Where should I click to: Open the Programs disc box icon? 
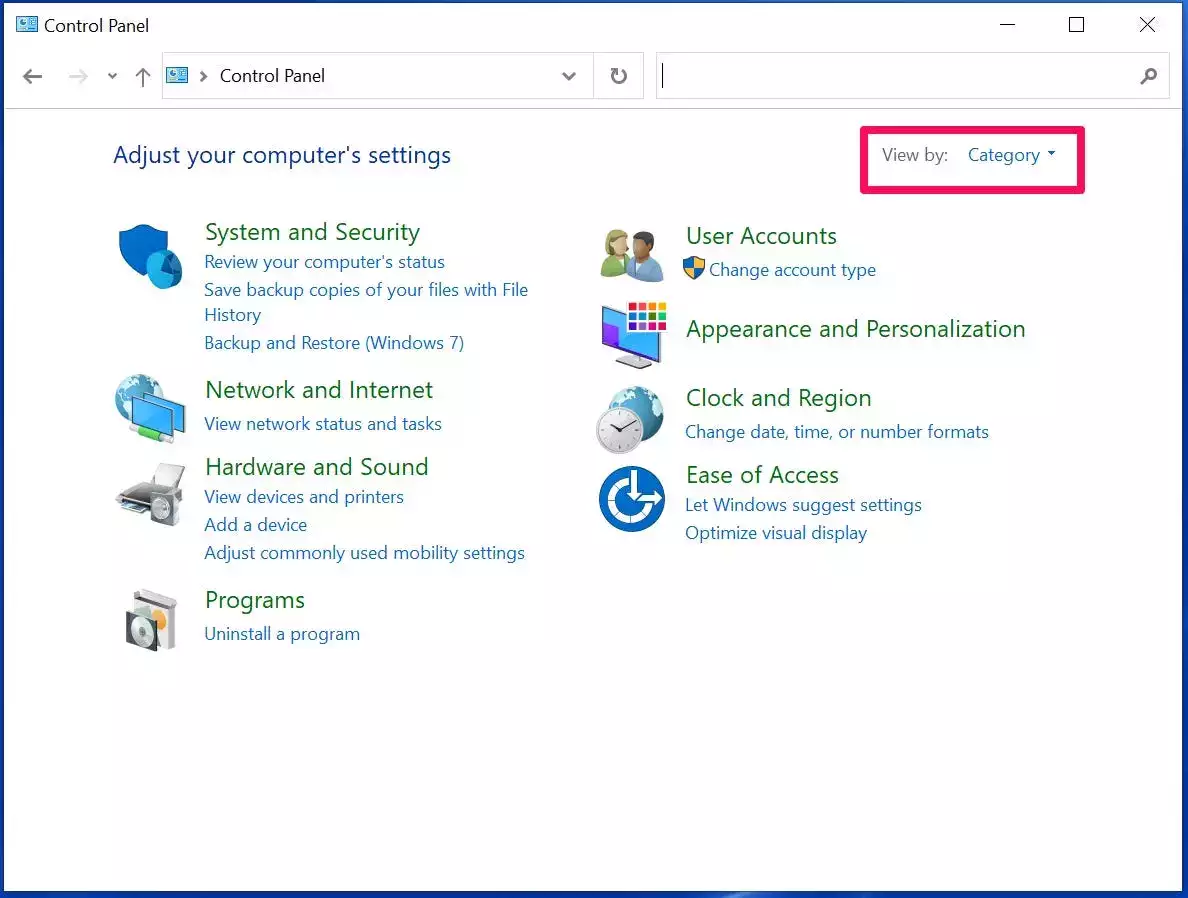[x=150, y=619]
